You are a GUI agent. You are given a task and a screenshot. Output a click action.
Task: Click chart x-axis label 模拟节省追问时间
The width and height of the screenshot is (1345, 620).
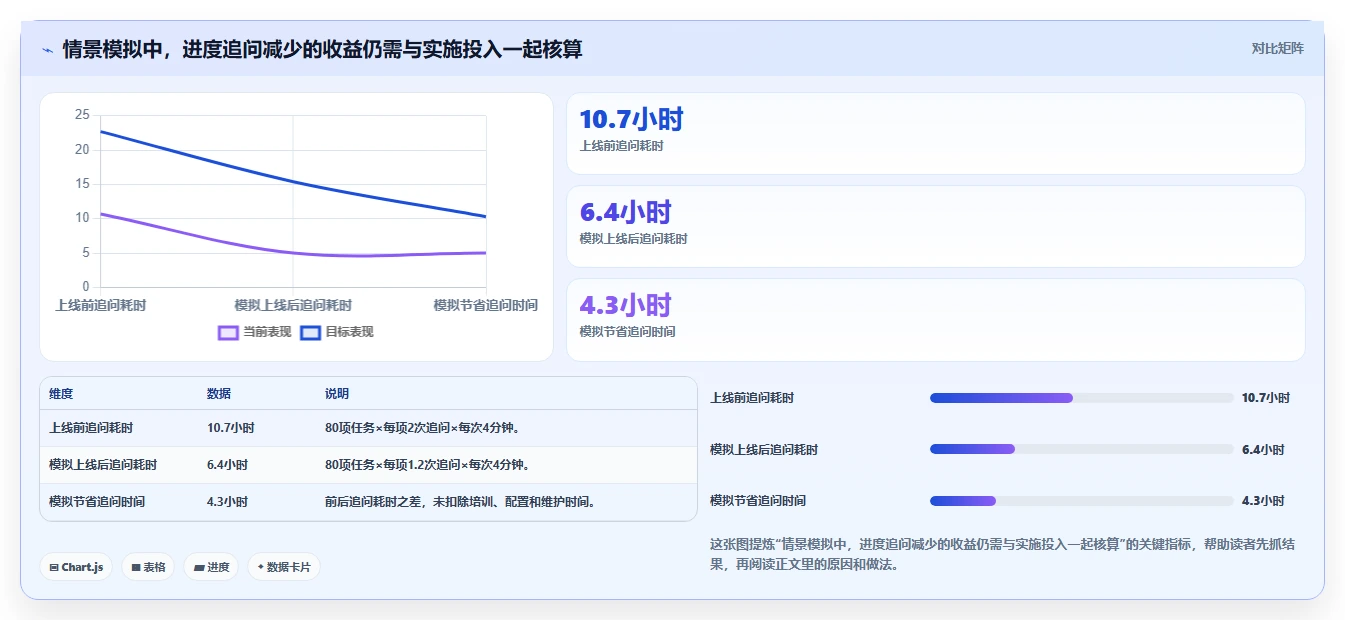click(486, 305)
